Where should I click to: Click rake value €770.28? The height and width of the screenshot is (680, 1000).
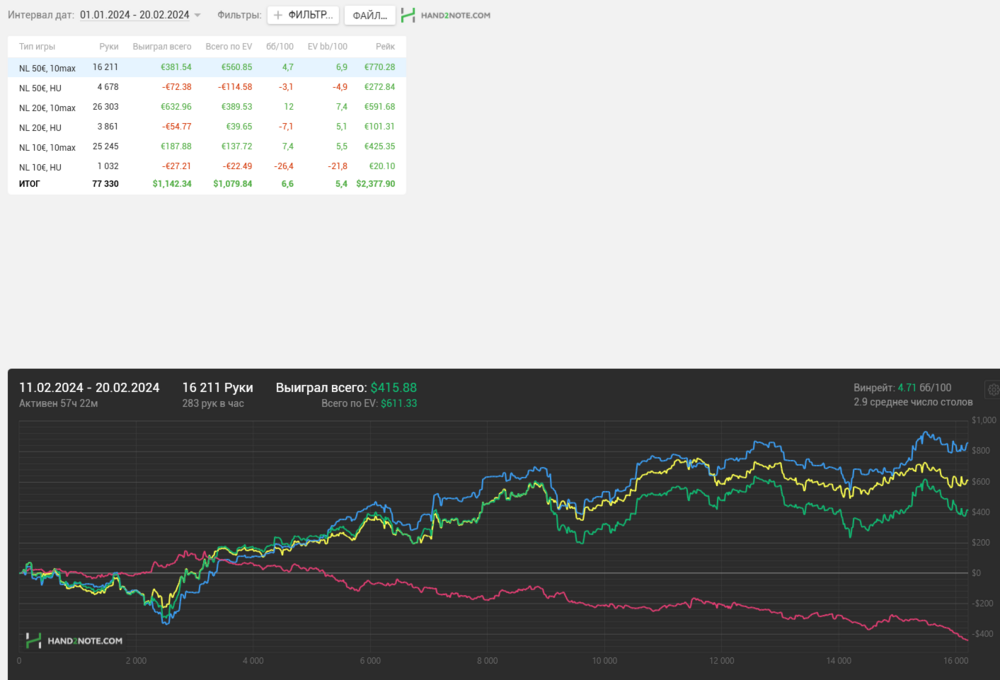point(379,67)
